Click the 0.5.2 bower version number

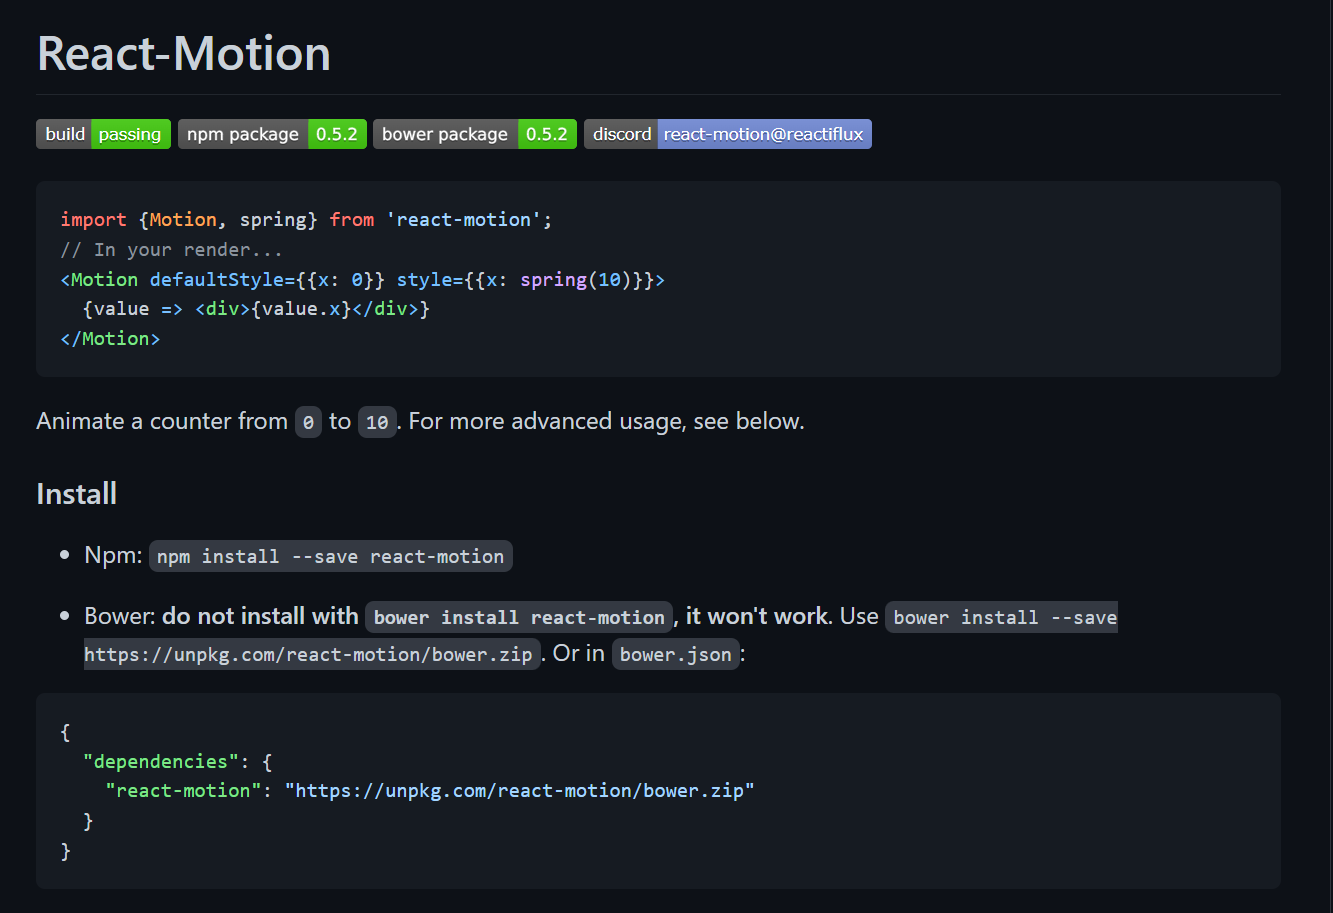547,133
